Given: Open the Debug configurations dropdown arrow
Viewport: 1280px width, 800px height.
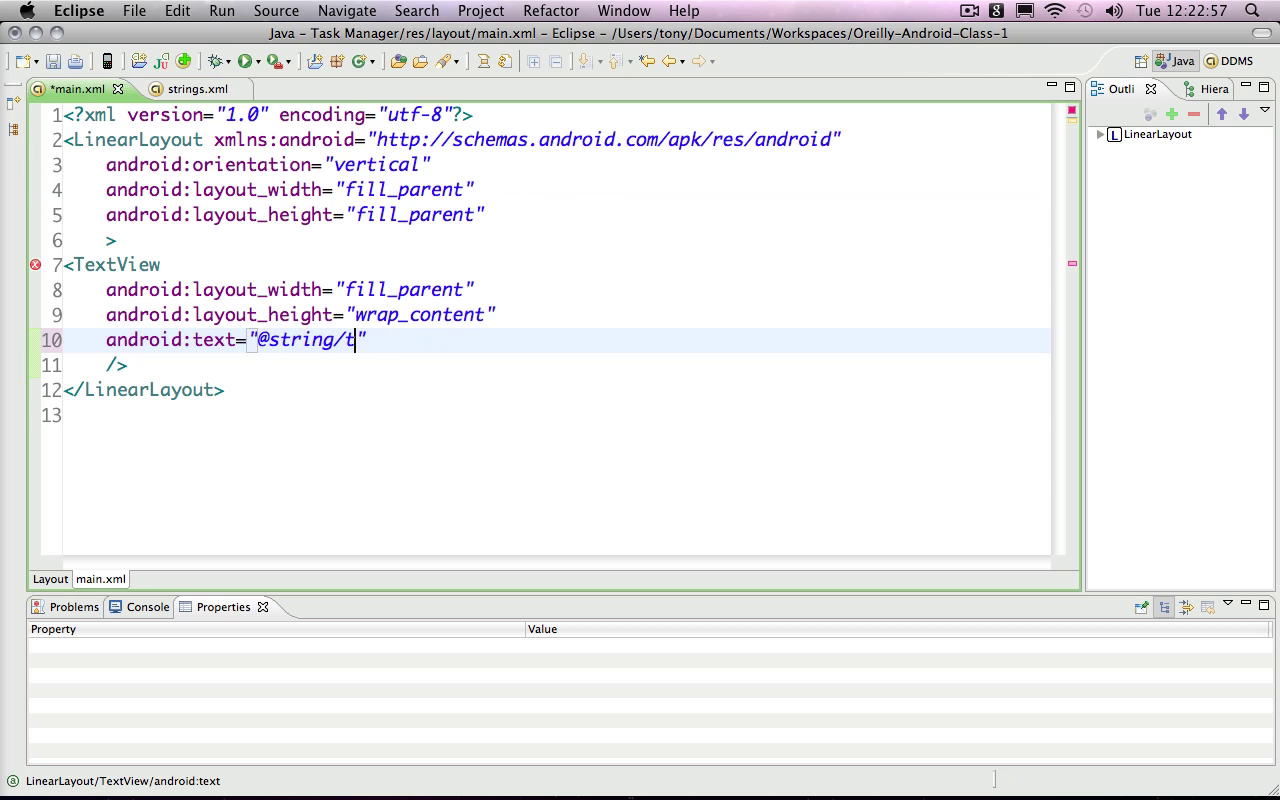Looking at the screenshot, I should click(227, 62).
